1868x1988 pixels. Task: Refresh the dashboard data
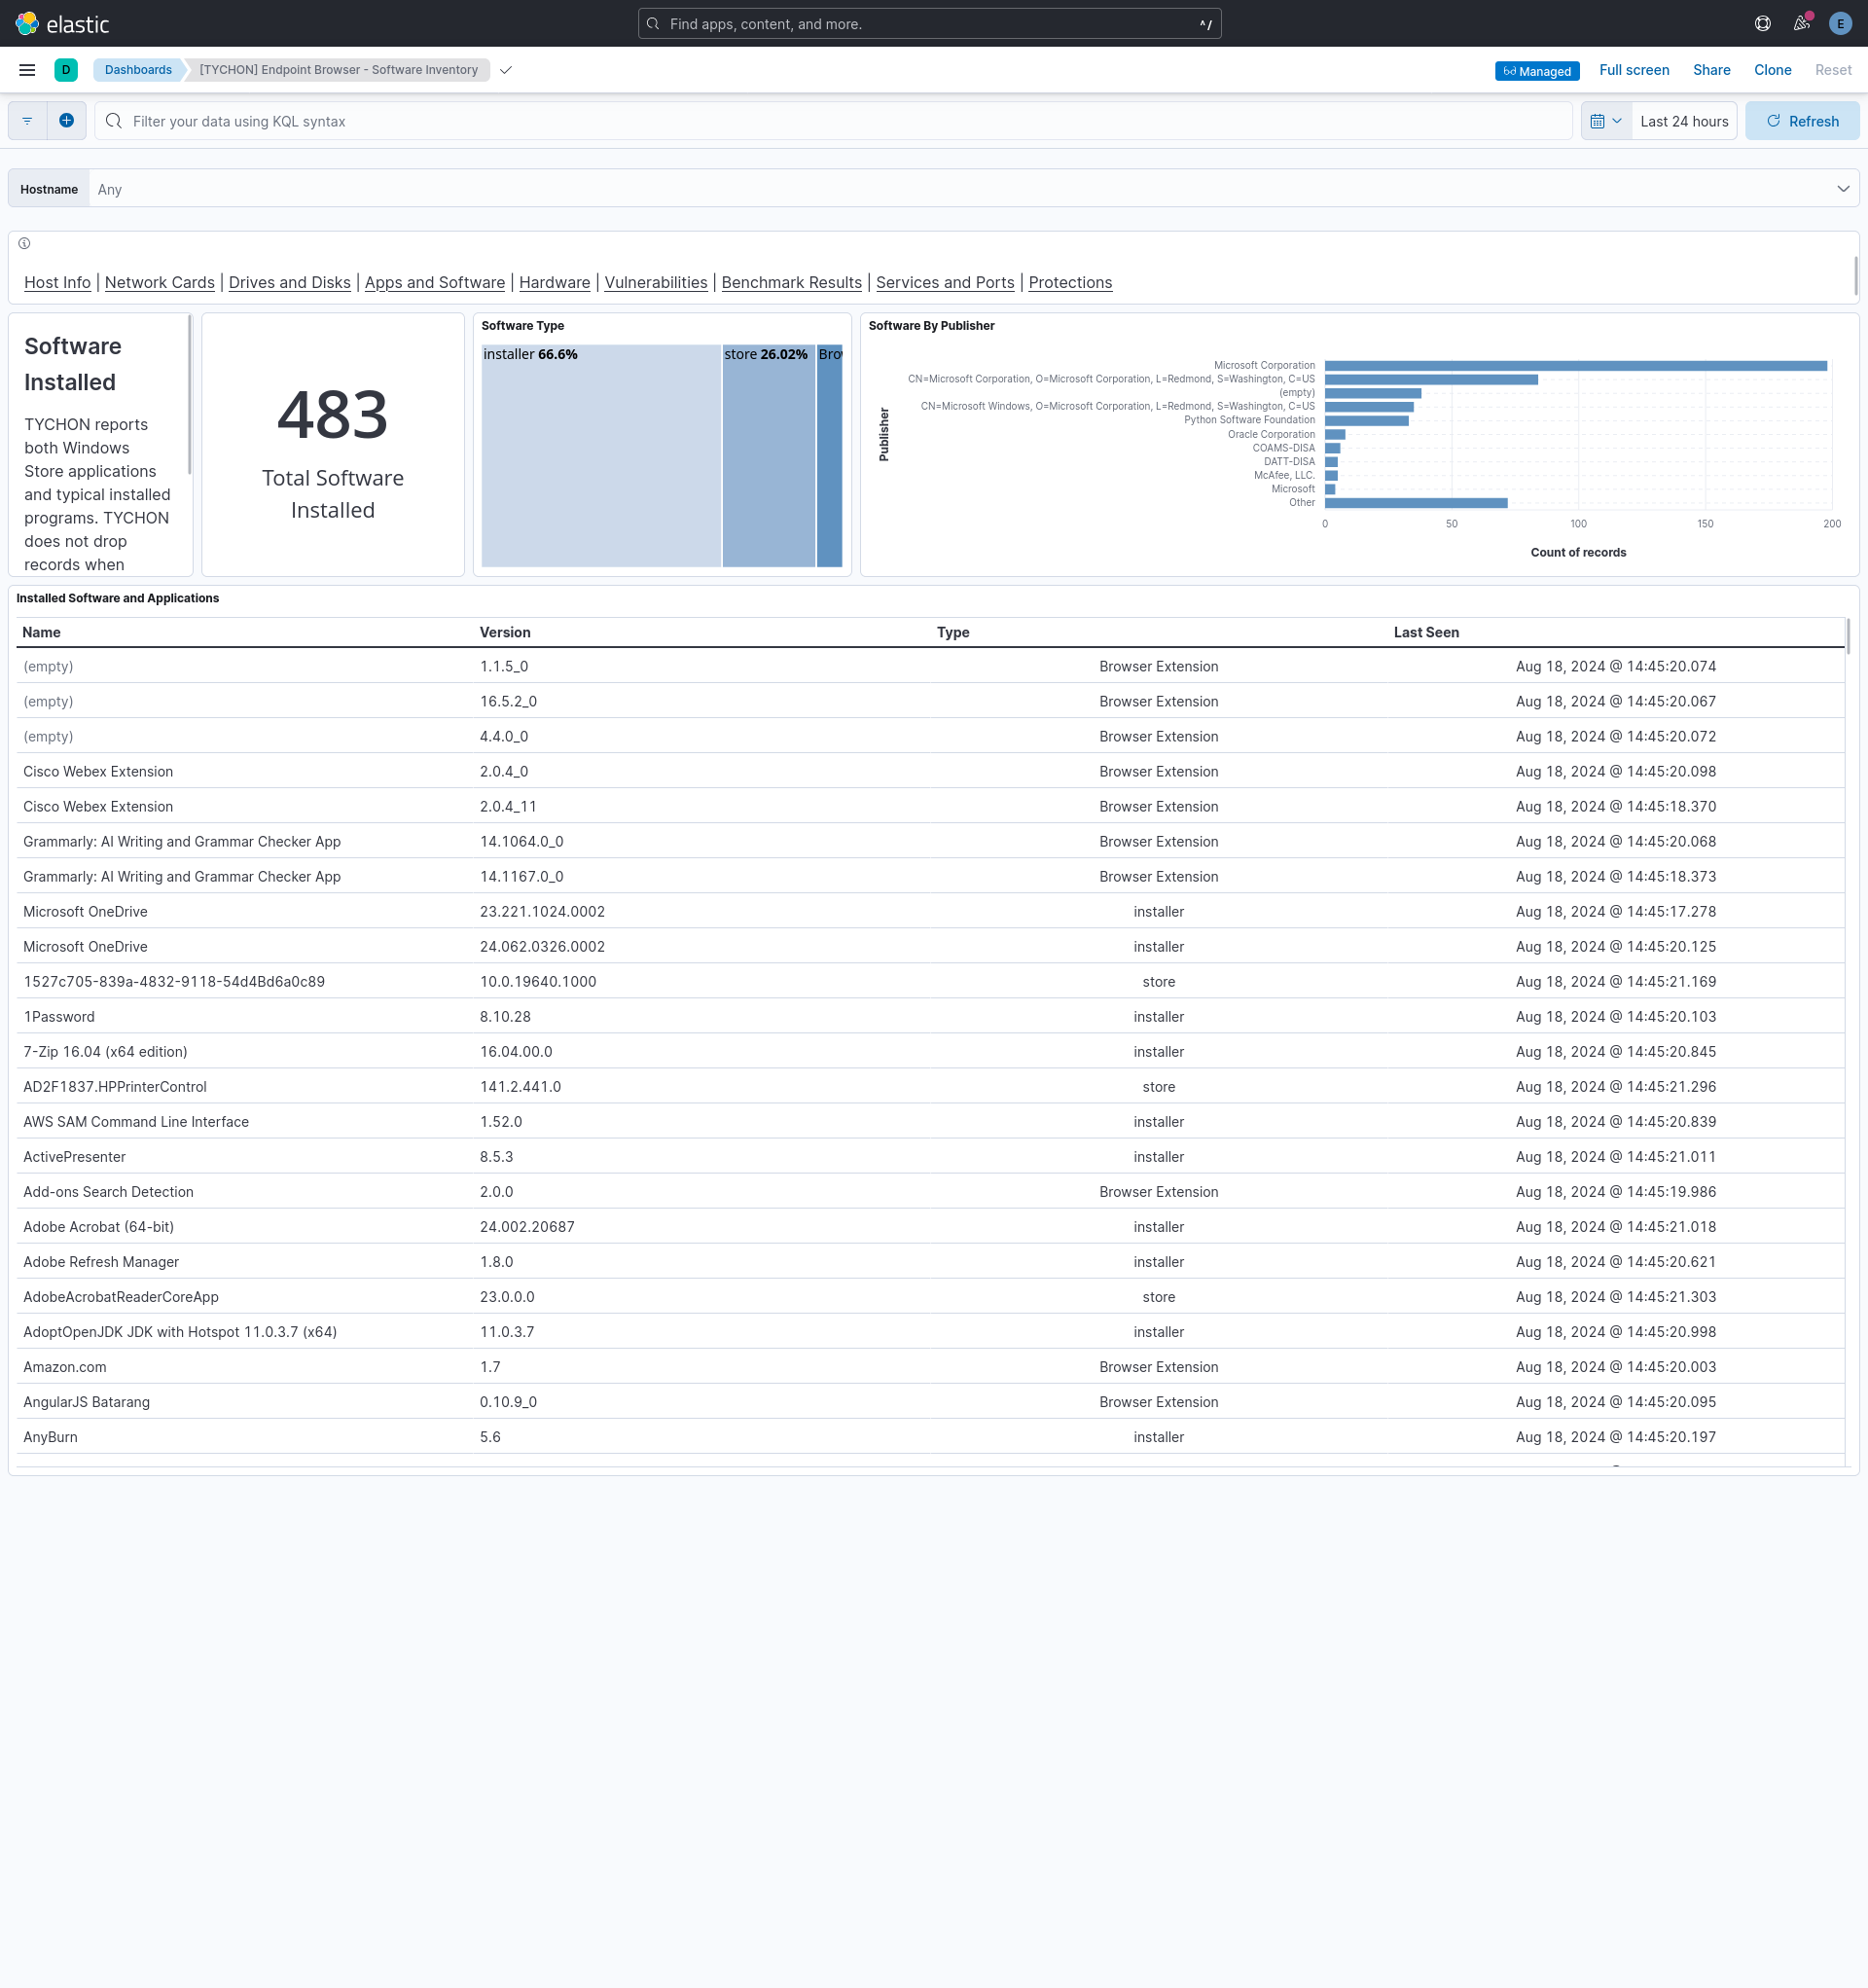coord(1802,121)
